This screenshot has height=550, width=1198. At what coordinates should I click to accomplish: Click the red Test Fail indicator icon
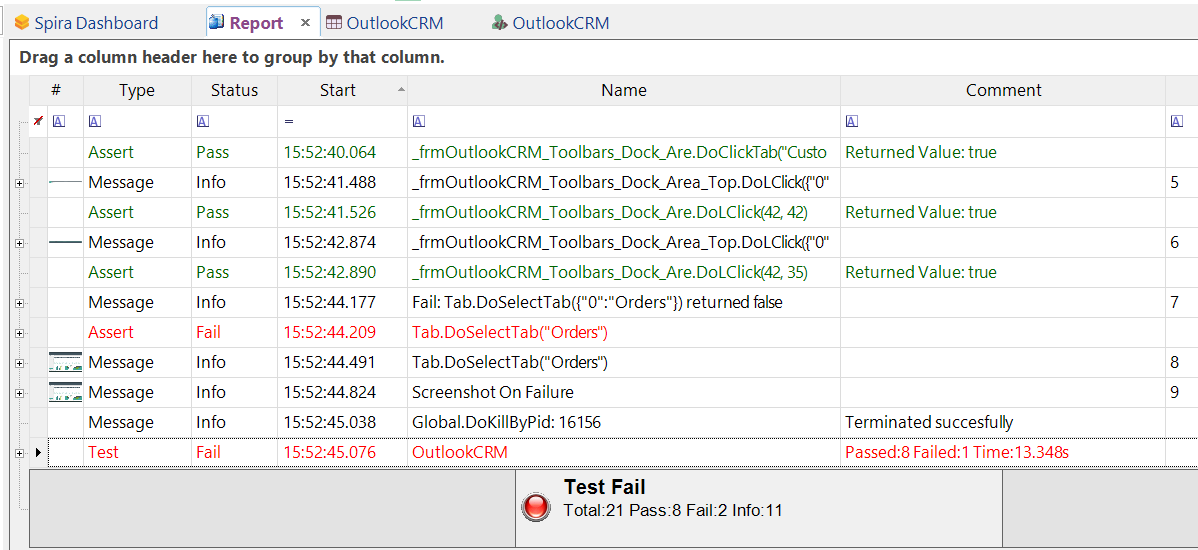(536, 507)
